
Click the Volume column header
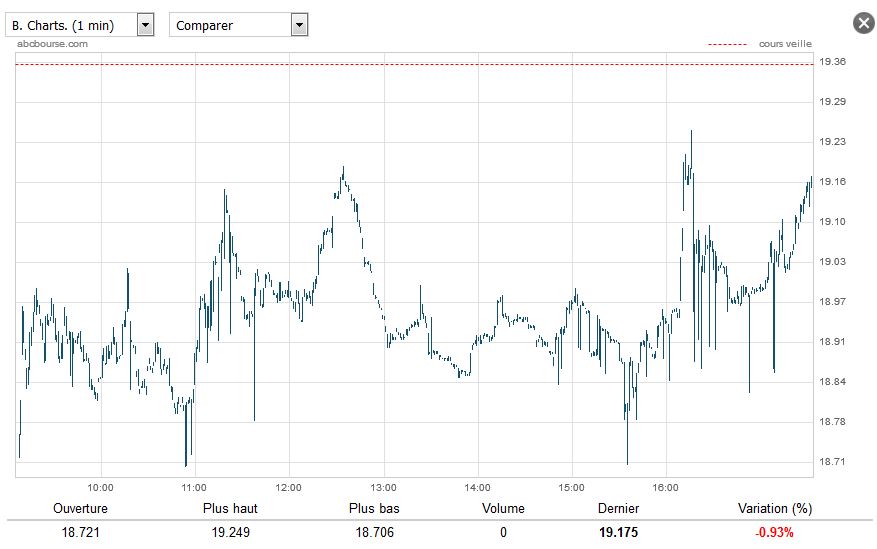click(503, 508)
